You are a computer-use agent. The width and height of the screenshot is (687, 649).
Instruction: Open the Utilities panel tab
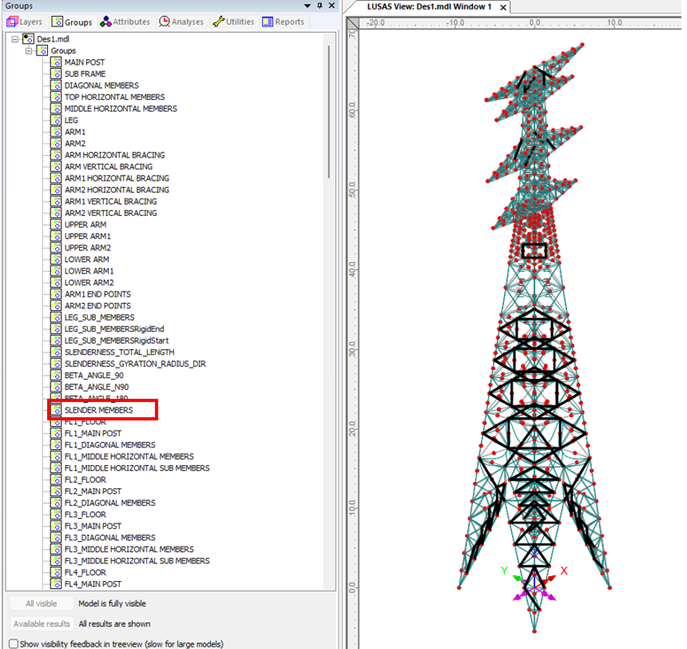click(x=233, y=21)
